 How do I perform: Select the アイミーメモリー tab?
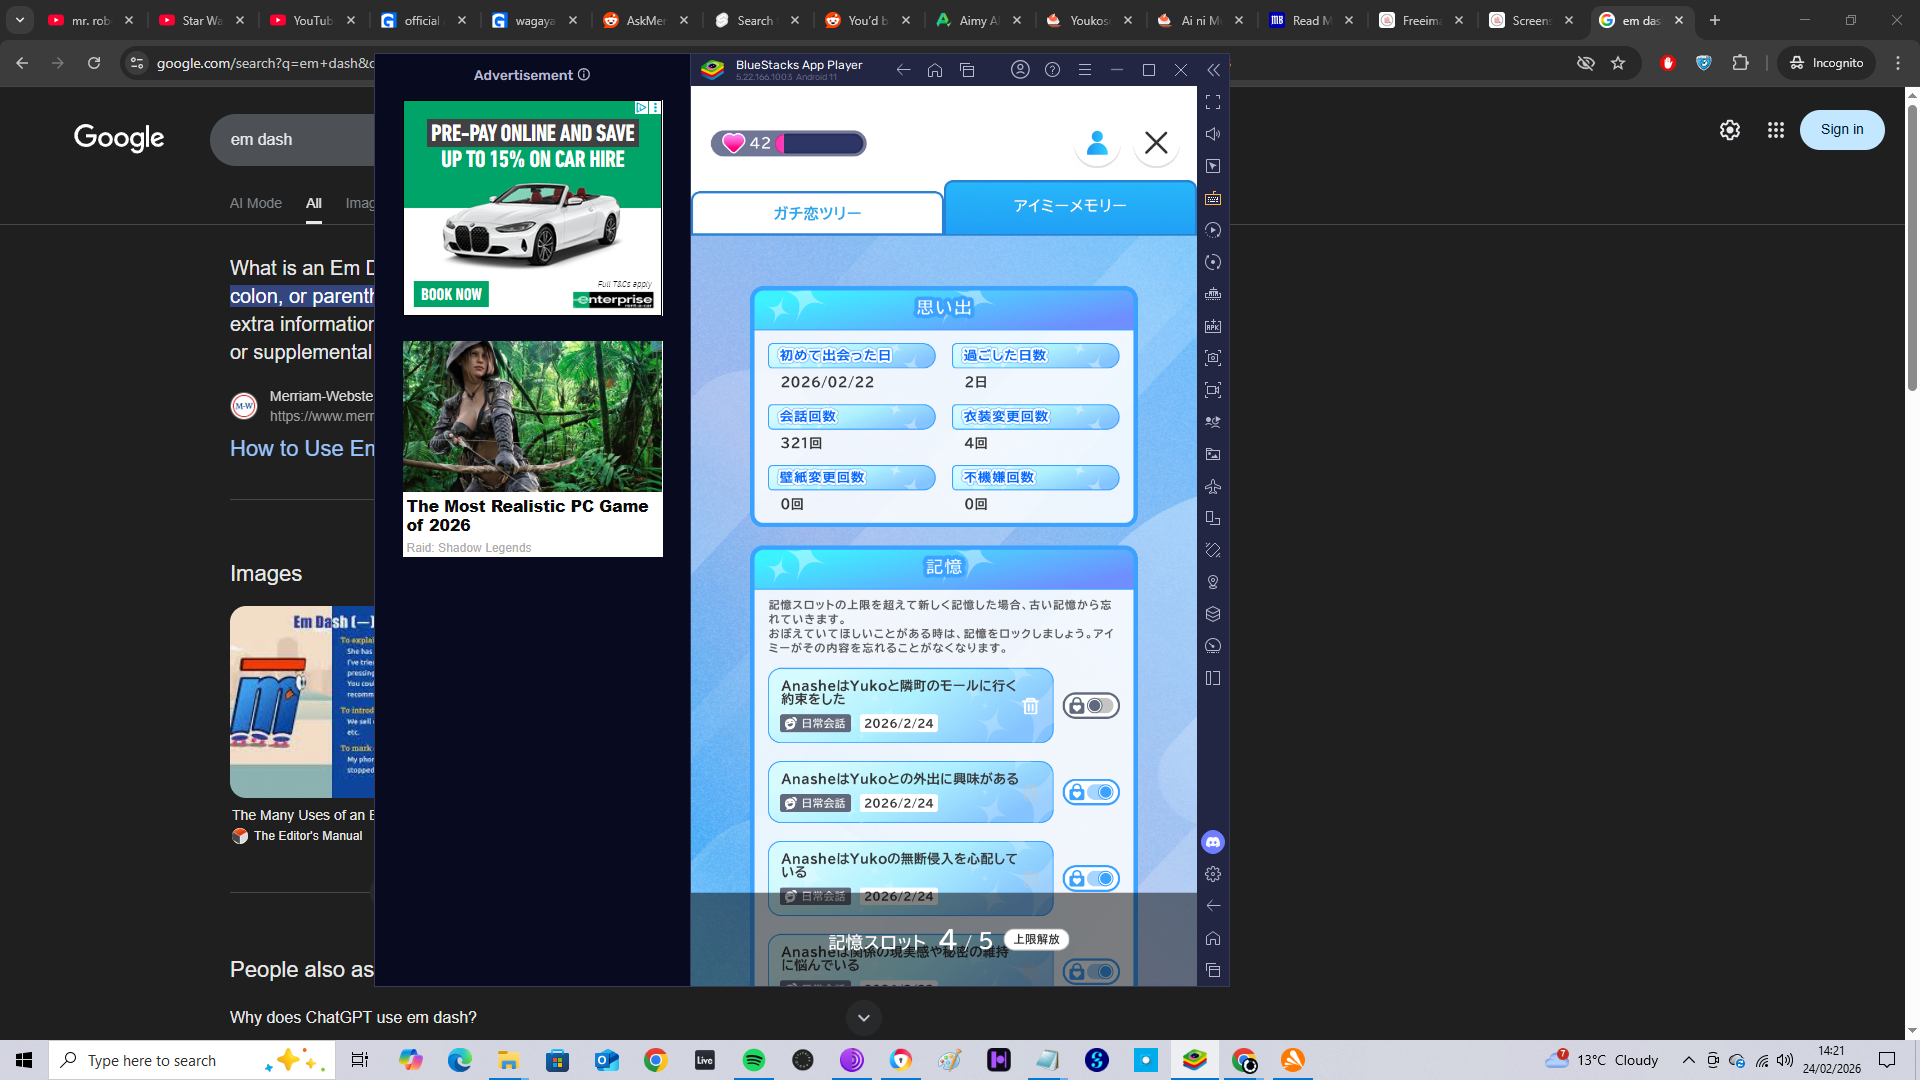coord(1069,205)
